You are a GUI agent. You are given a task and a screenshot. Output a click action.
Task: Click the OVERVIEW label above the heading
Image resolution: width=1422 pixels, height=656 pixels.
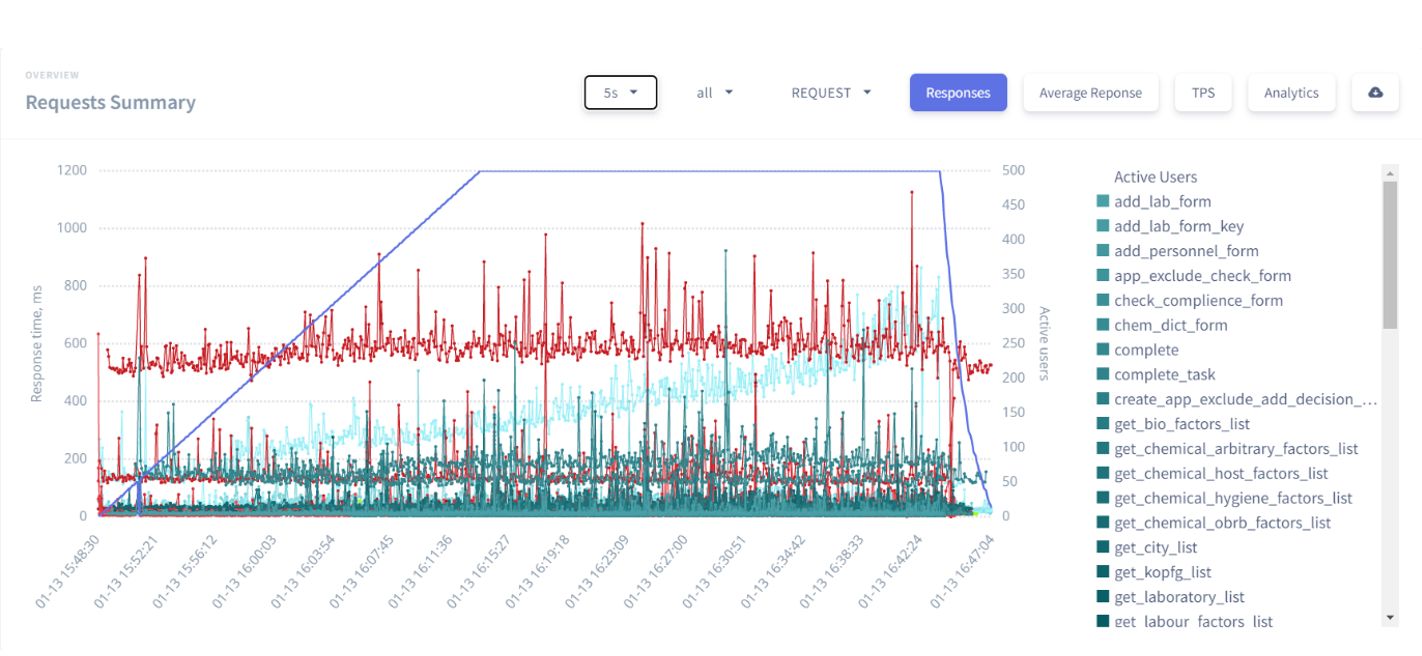[x=52, y=75]
